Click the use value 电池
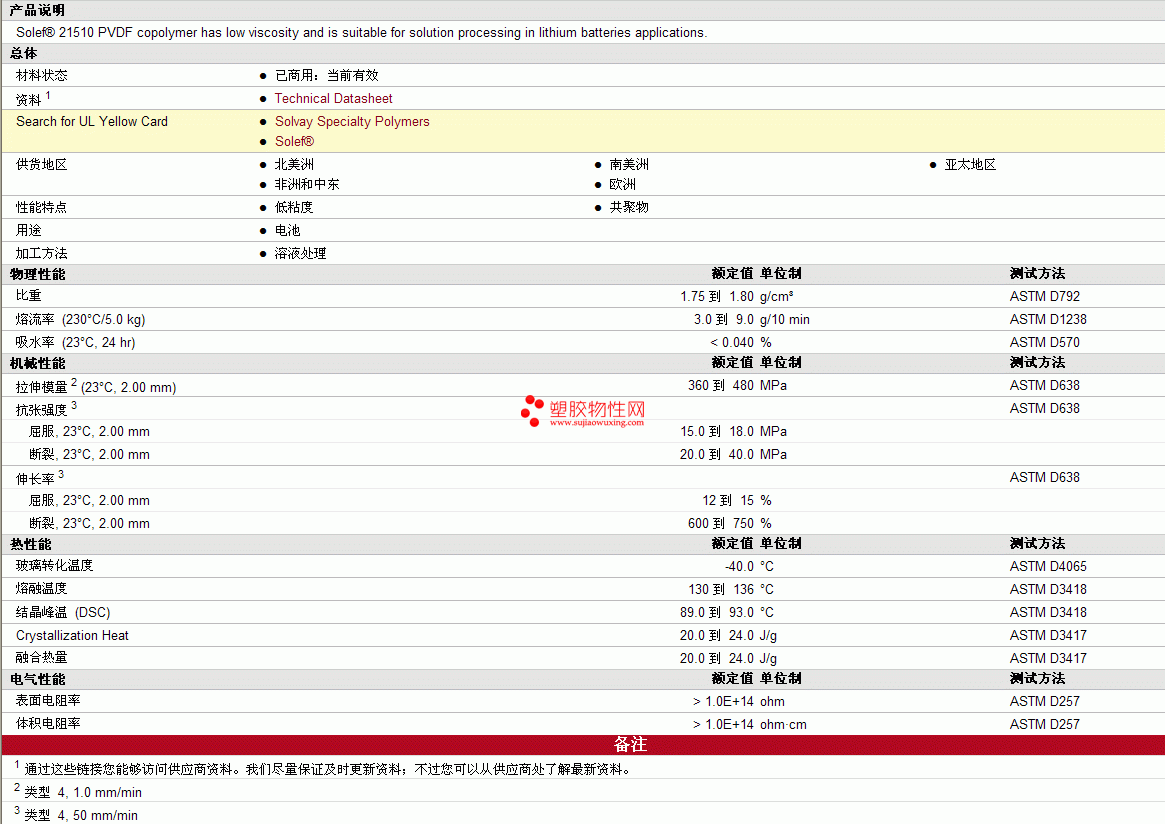This screenshot has height=824, width=1165. [x=288, y=230]
